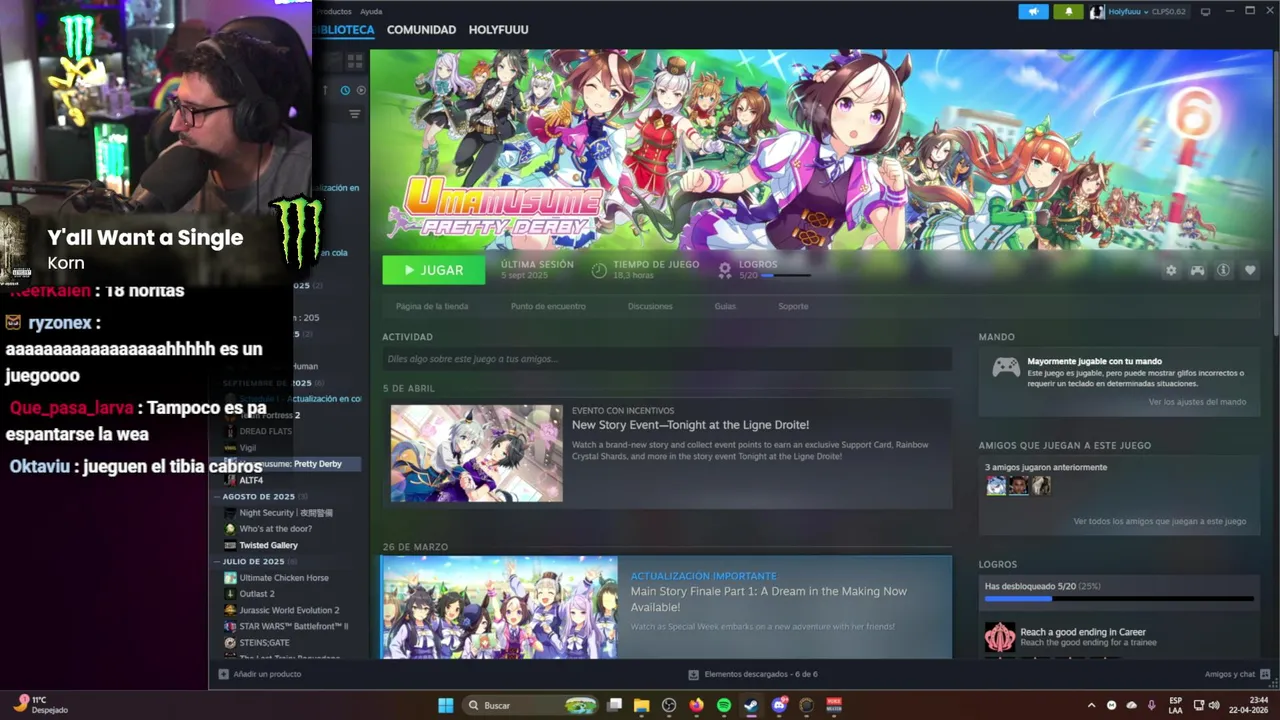The width and height of the screenshot is (1280, 720).
Task: Click the achievements progress bar
Action: point(1119,599)
